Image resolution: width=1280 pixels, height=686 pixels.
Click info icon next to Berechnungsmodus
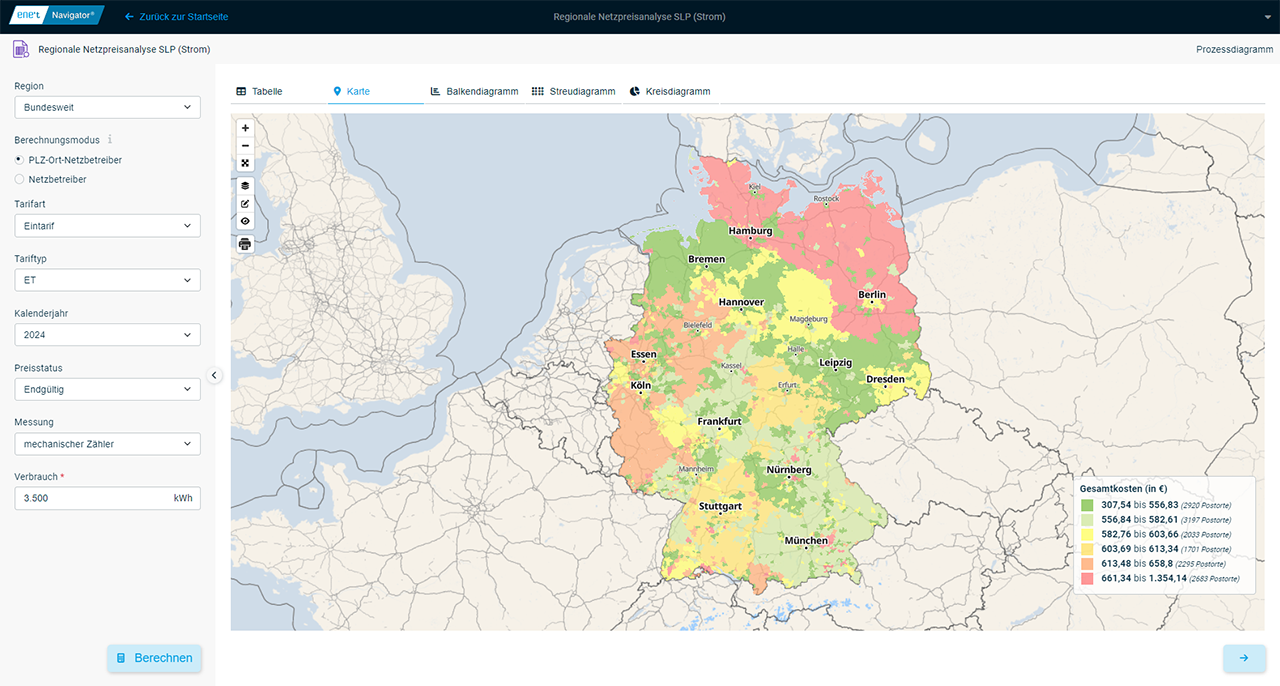pyautogui.click(x=110, y=140)
